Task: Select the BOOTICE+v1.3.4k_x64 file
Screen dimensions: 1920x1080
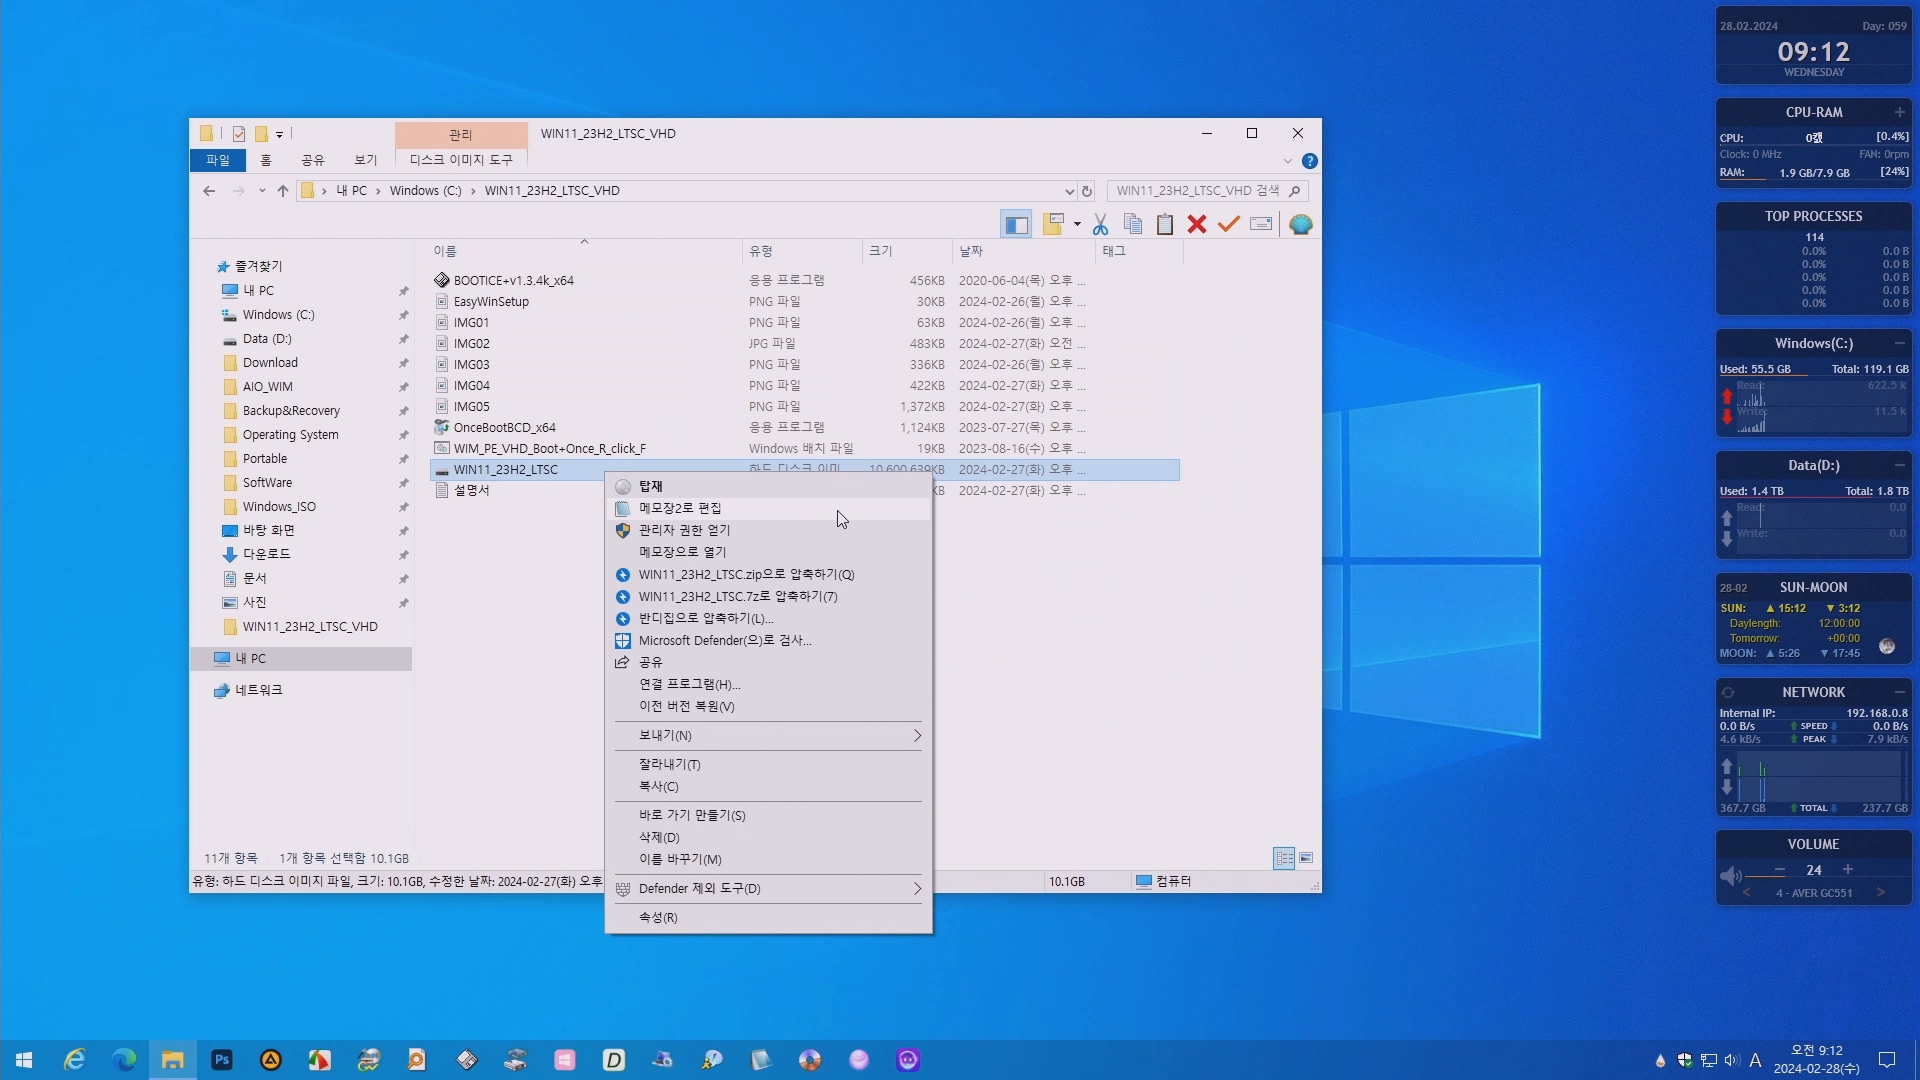Action: point(513,281)
